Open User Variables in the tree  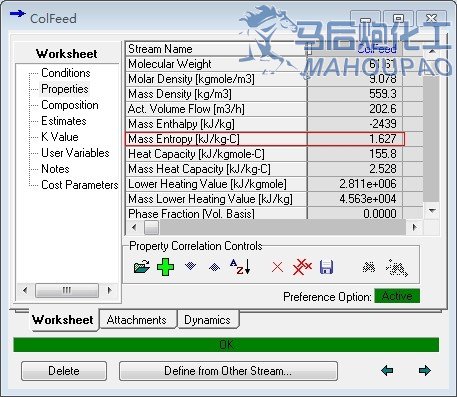75,153
